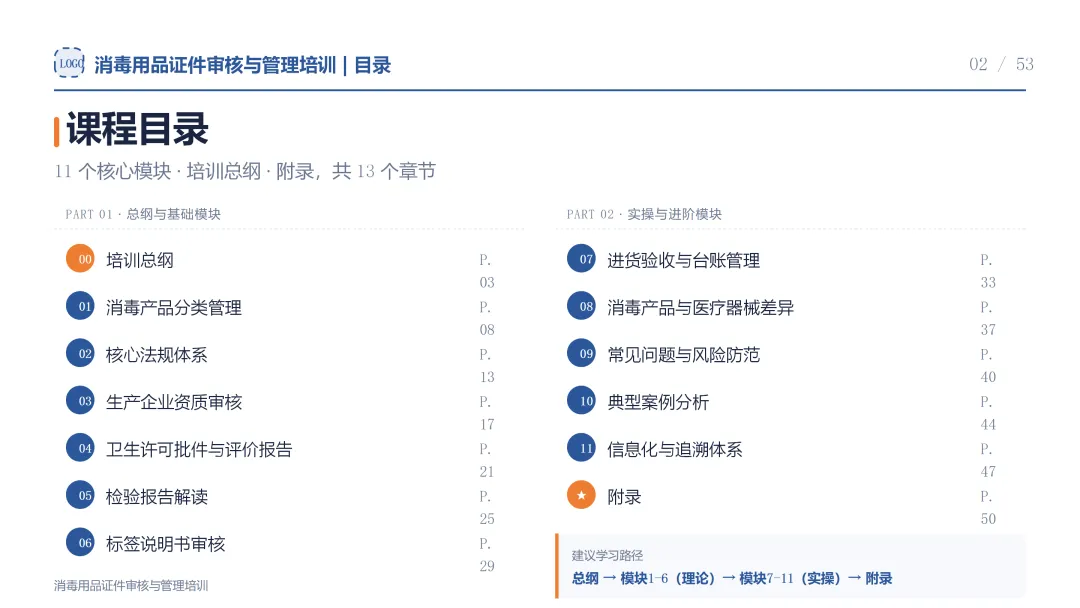Open the 培训总纲 chapter entry
1080x608 pixels.
[140, 260]
